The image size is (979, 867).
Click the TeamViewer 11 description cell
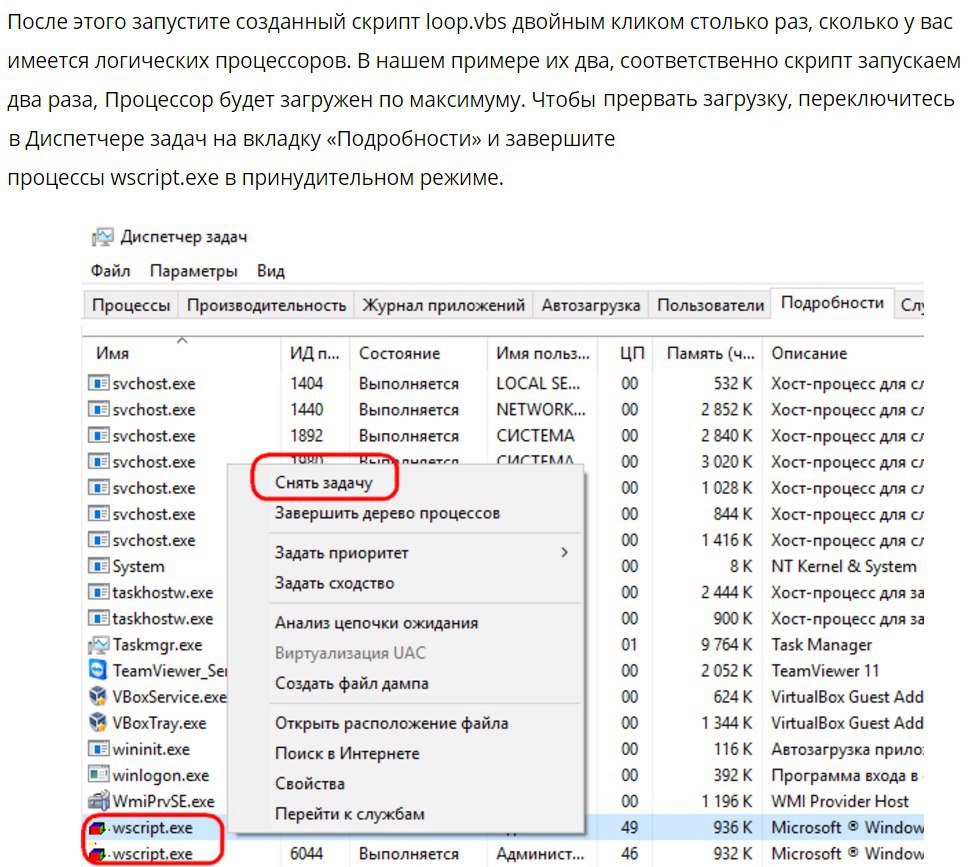click(x=825, y=670)
